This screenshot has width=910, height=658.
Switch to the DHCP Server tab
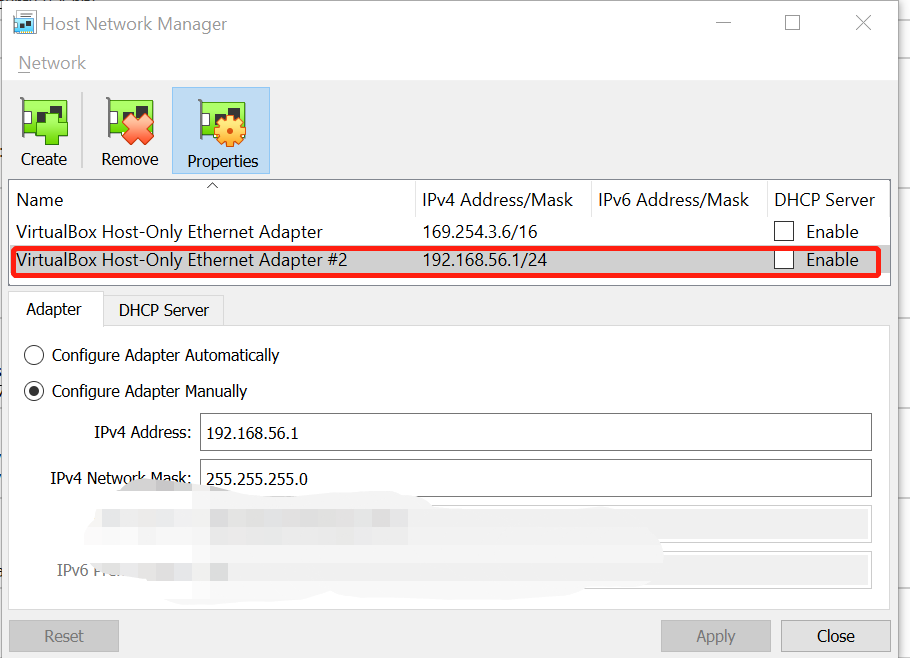point(162,310)
